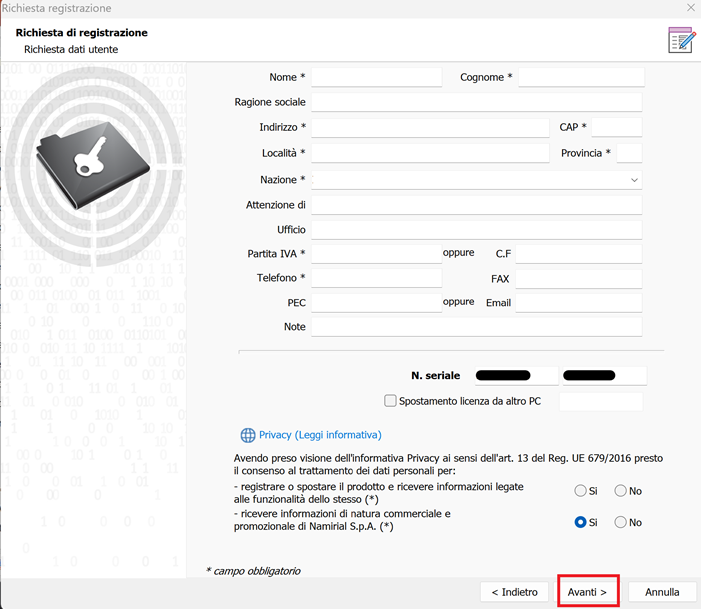
Task: Click the Email input field
Action: [x=578, y=303]
